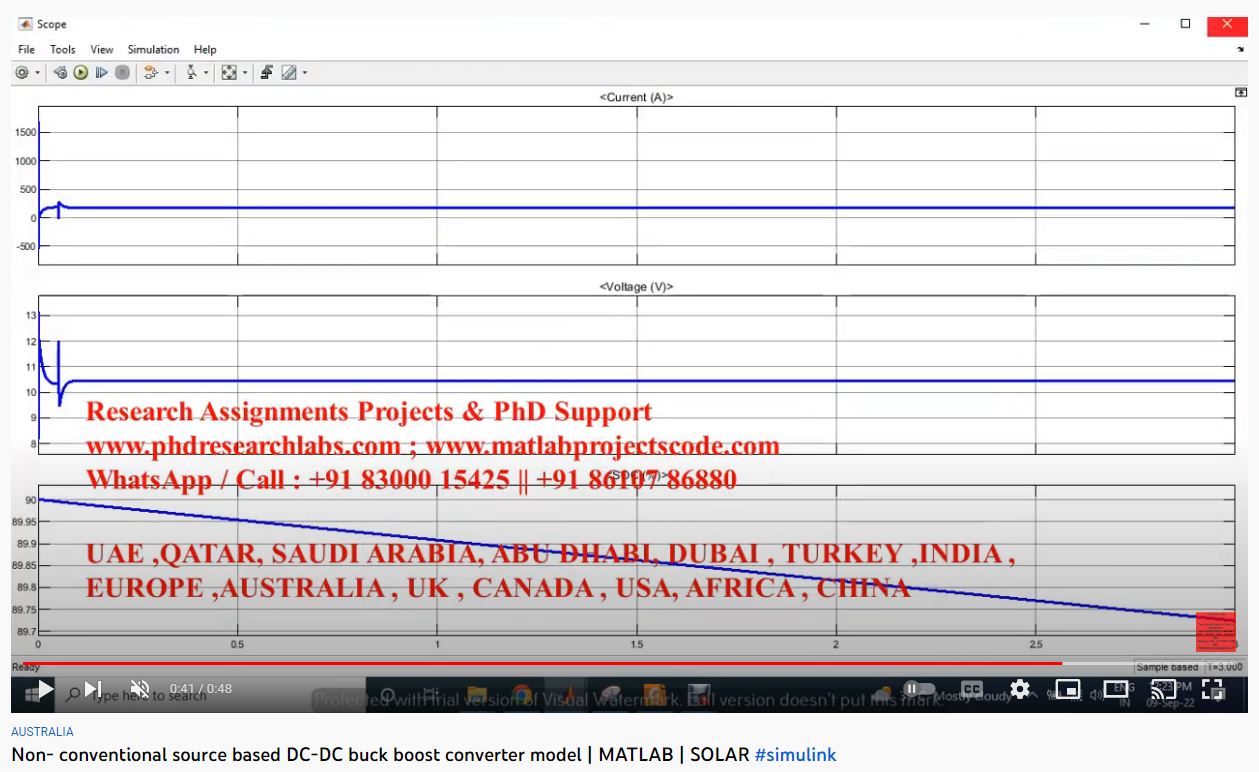Open the View menu
The height and width of the screenshot is (772, 1259).
click(102, 49)
